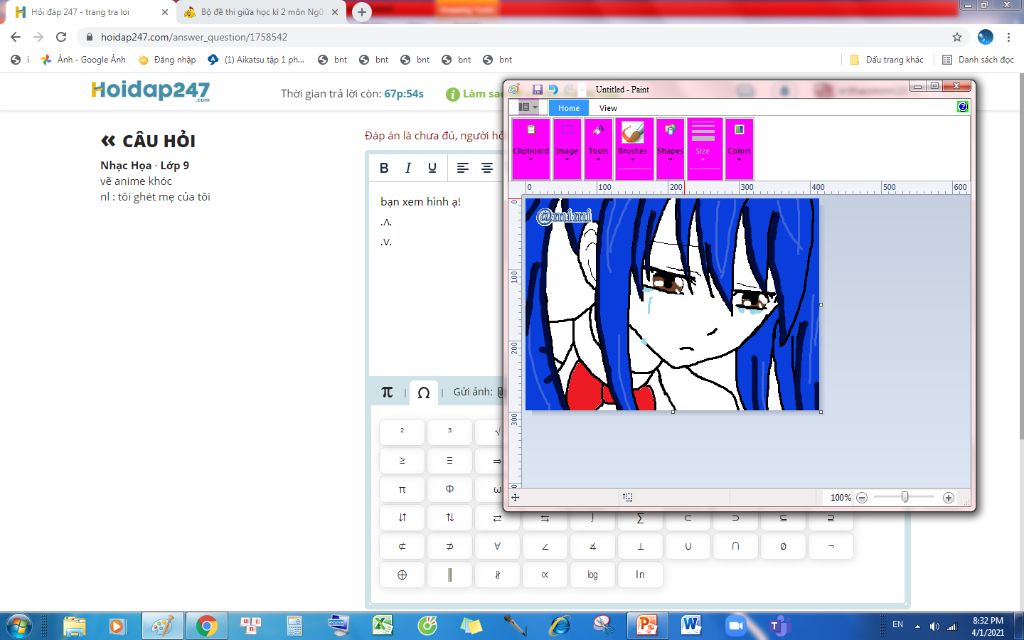Click Chrome reload page button

tap(61, 37)
